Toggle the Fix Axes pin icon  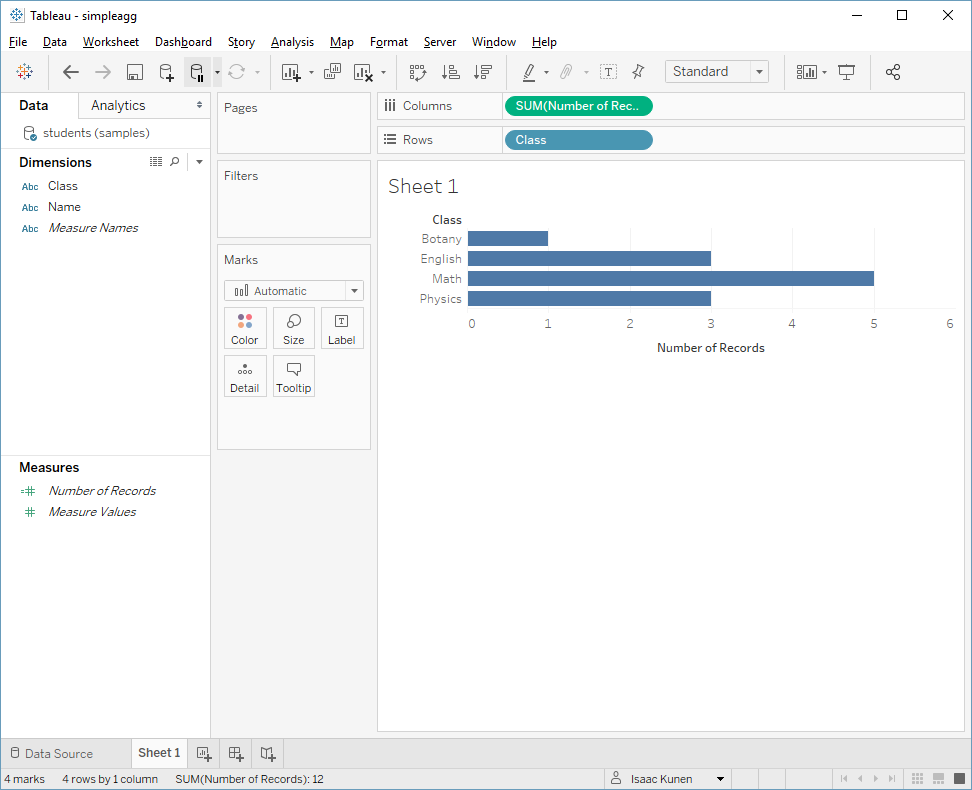(638, 72)
